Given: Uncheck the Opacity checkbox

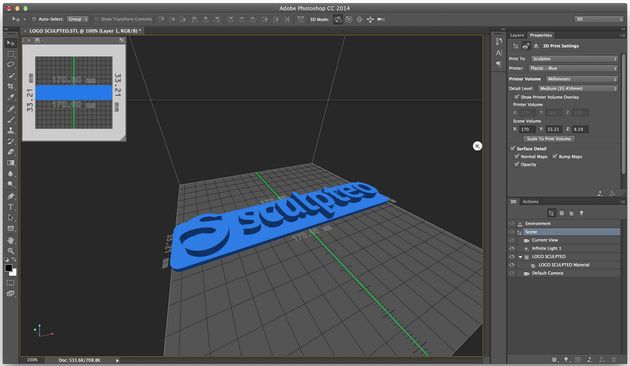Looking at the screenshot, I should click(x=517, y=164).
